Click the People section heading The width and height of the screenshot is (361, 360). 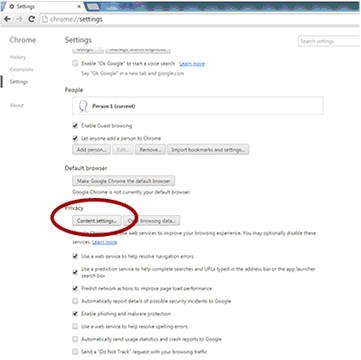pos(74,90)
